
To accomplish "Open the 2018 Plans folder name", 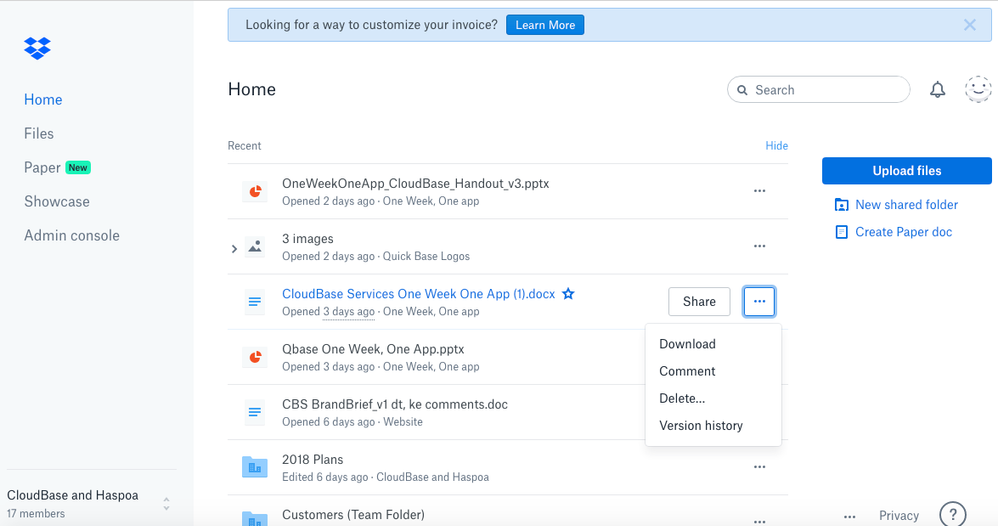I will 313,460.
